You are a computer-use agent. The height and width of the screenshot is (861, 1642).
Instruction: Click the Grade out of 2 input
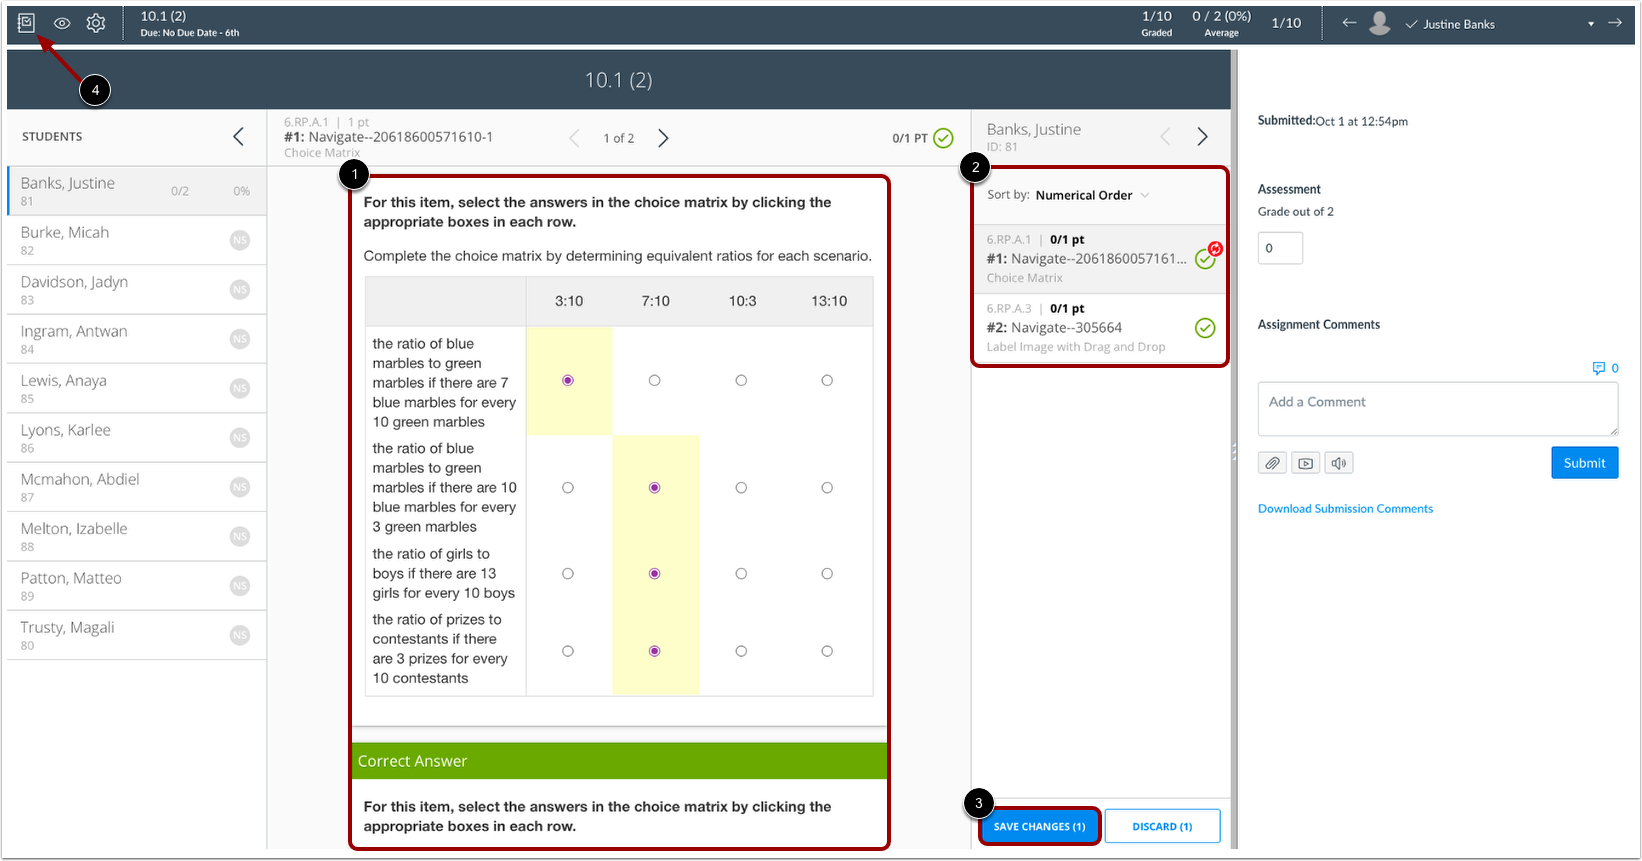point(1280,248)
